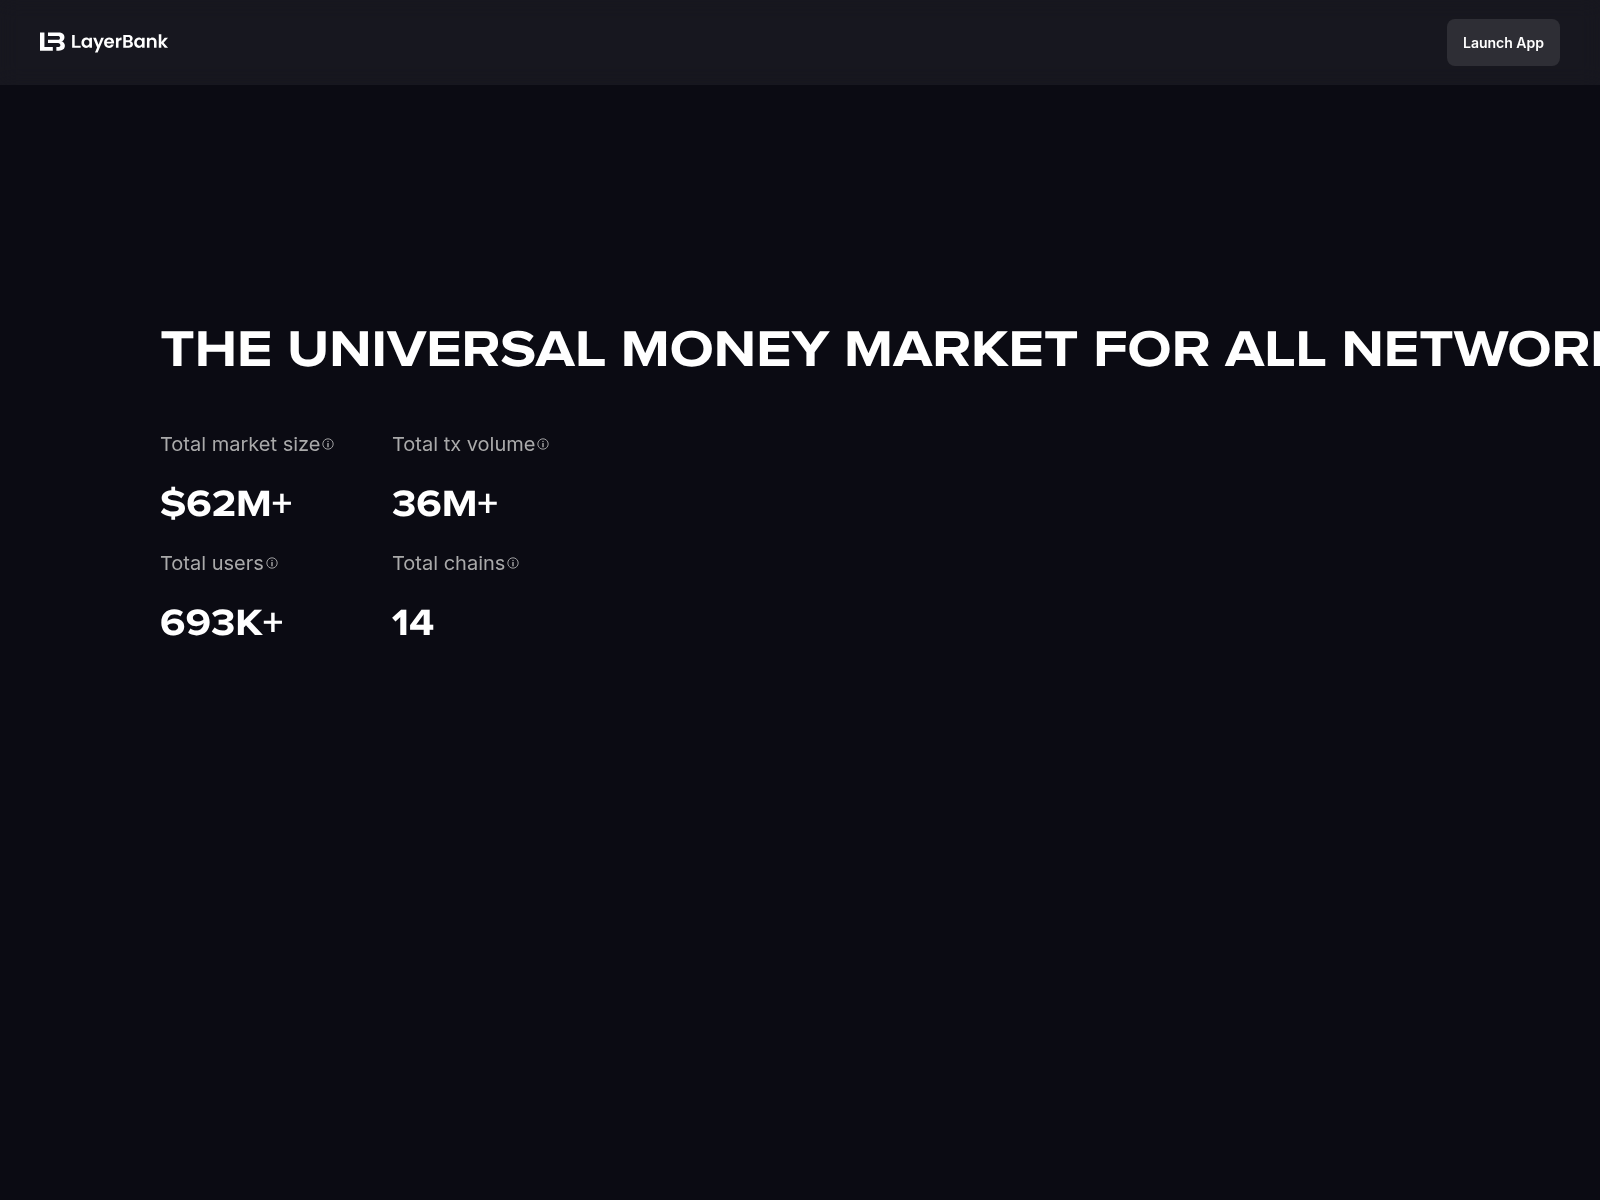The height and width of the screenshot is (1200, 1600).
Task: Click the word MONEY in the headline
Action: point(725,349)
